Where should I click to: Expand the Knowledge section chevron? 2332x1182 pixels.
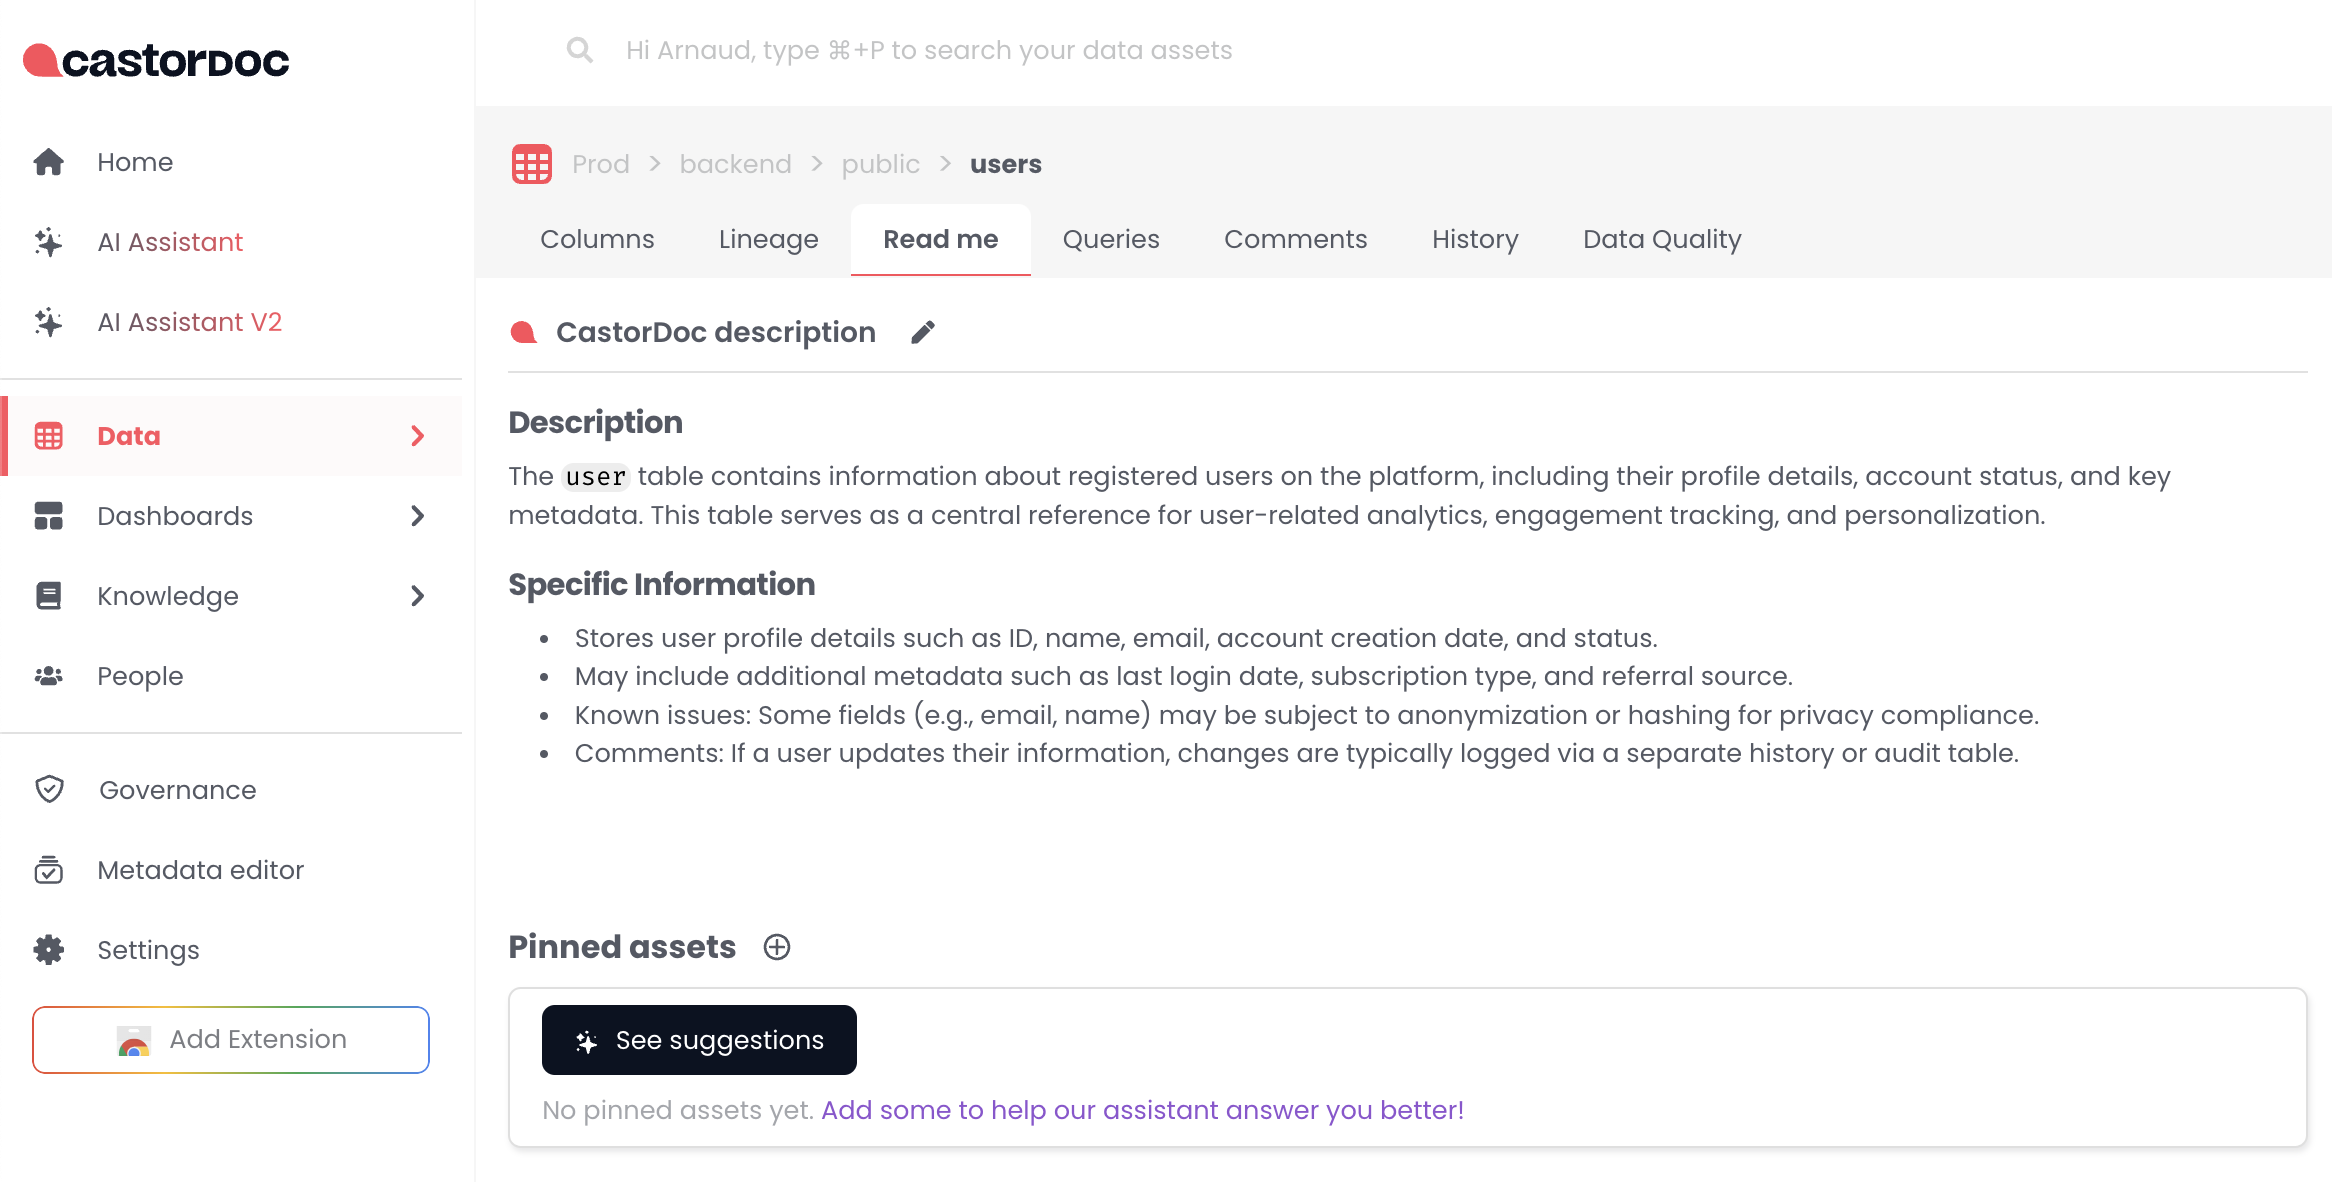418,596
